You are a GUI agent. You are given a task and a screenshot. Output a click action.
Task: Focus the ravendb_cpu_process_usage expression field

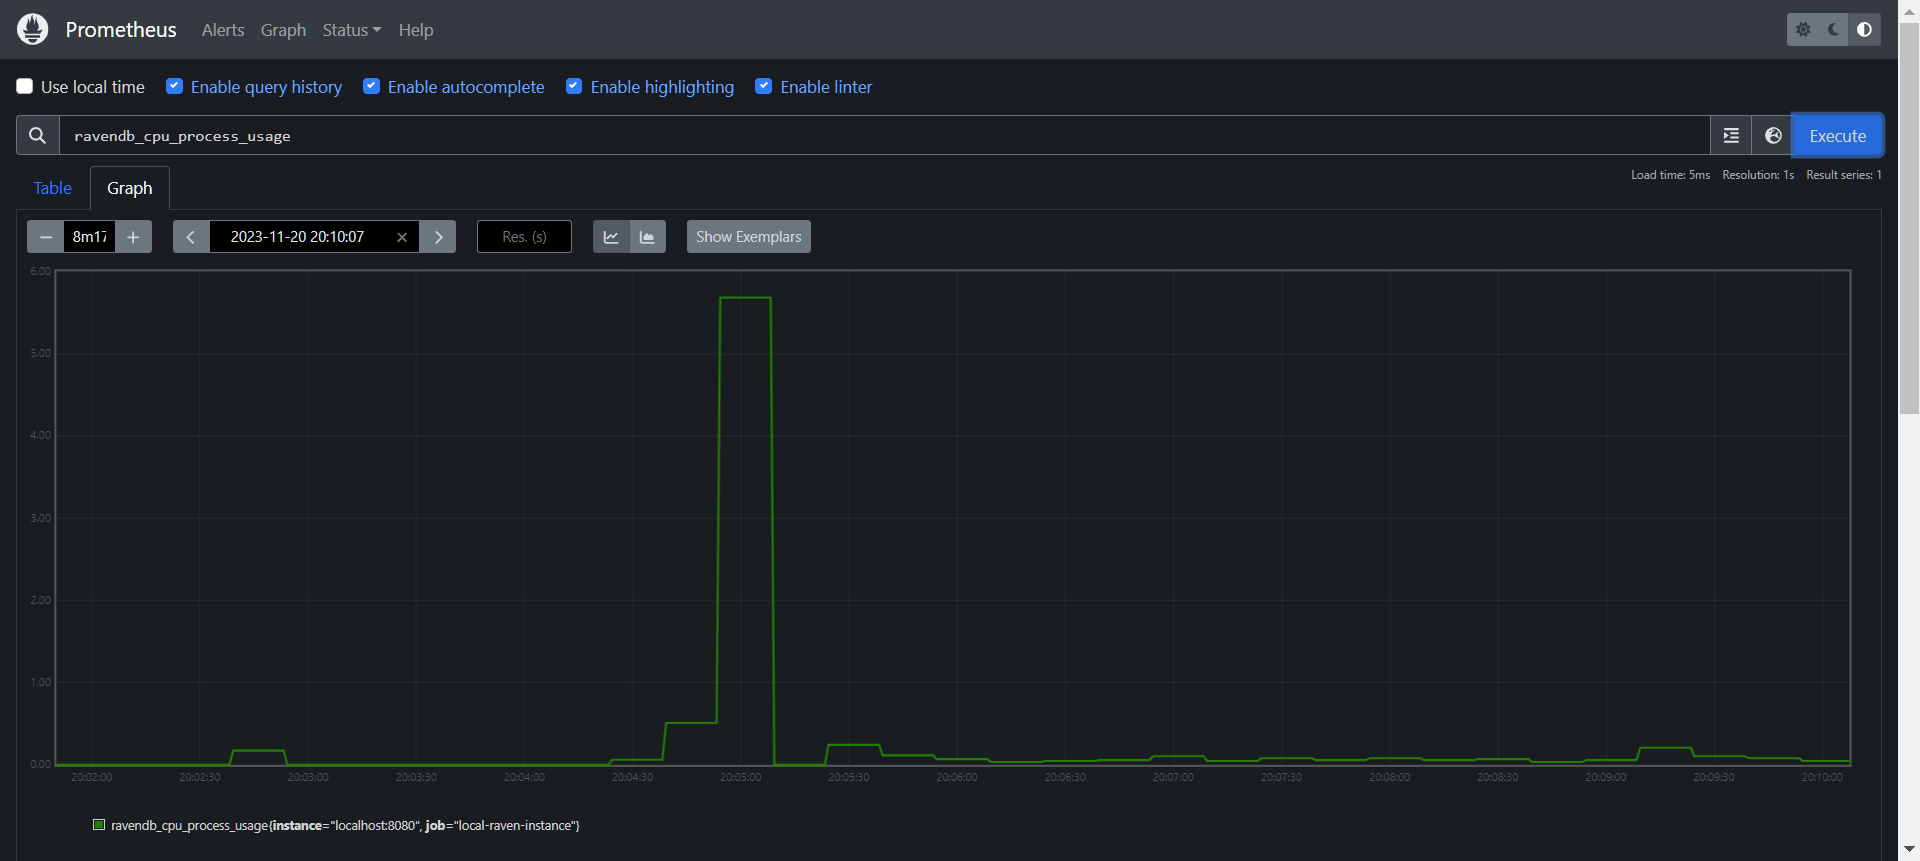pyautogui.click(x=885, y=135)
